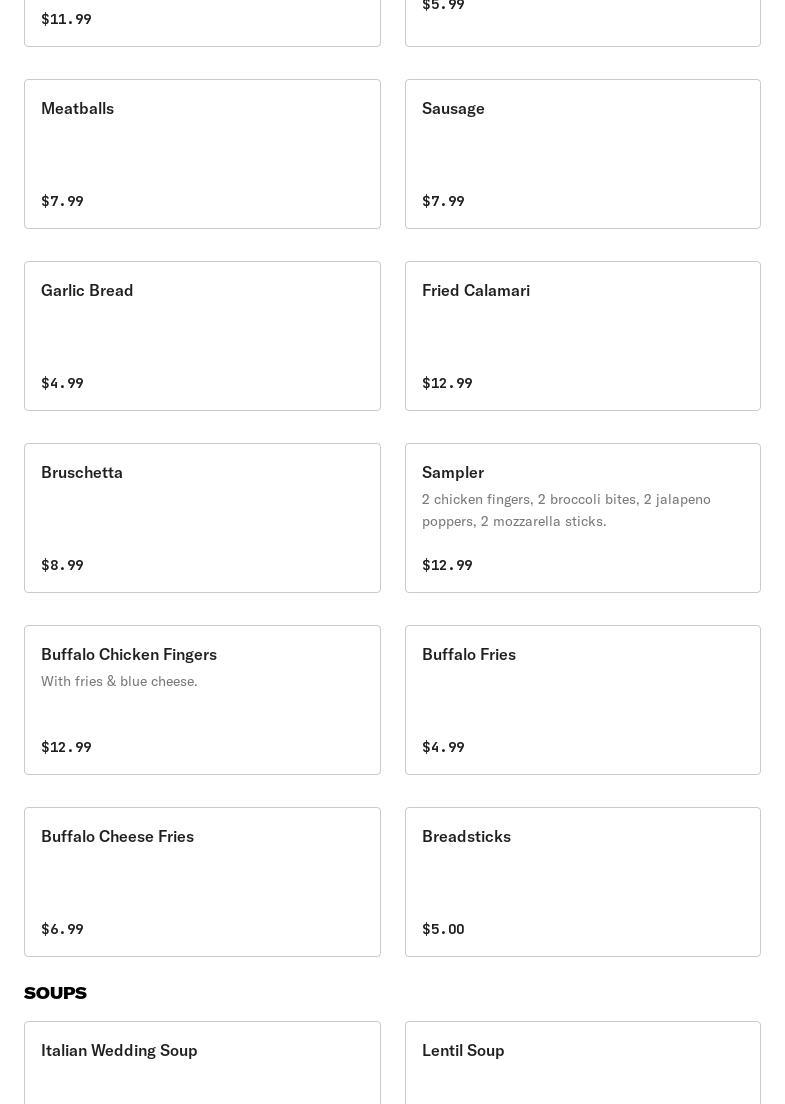Click the $11.99 item card at top
Screen dimensions: 785x1104
(x=202, y=23)
